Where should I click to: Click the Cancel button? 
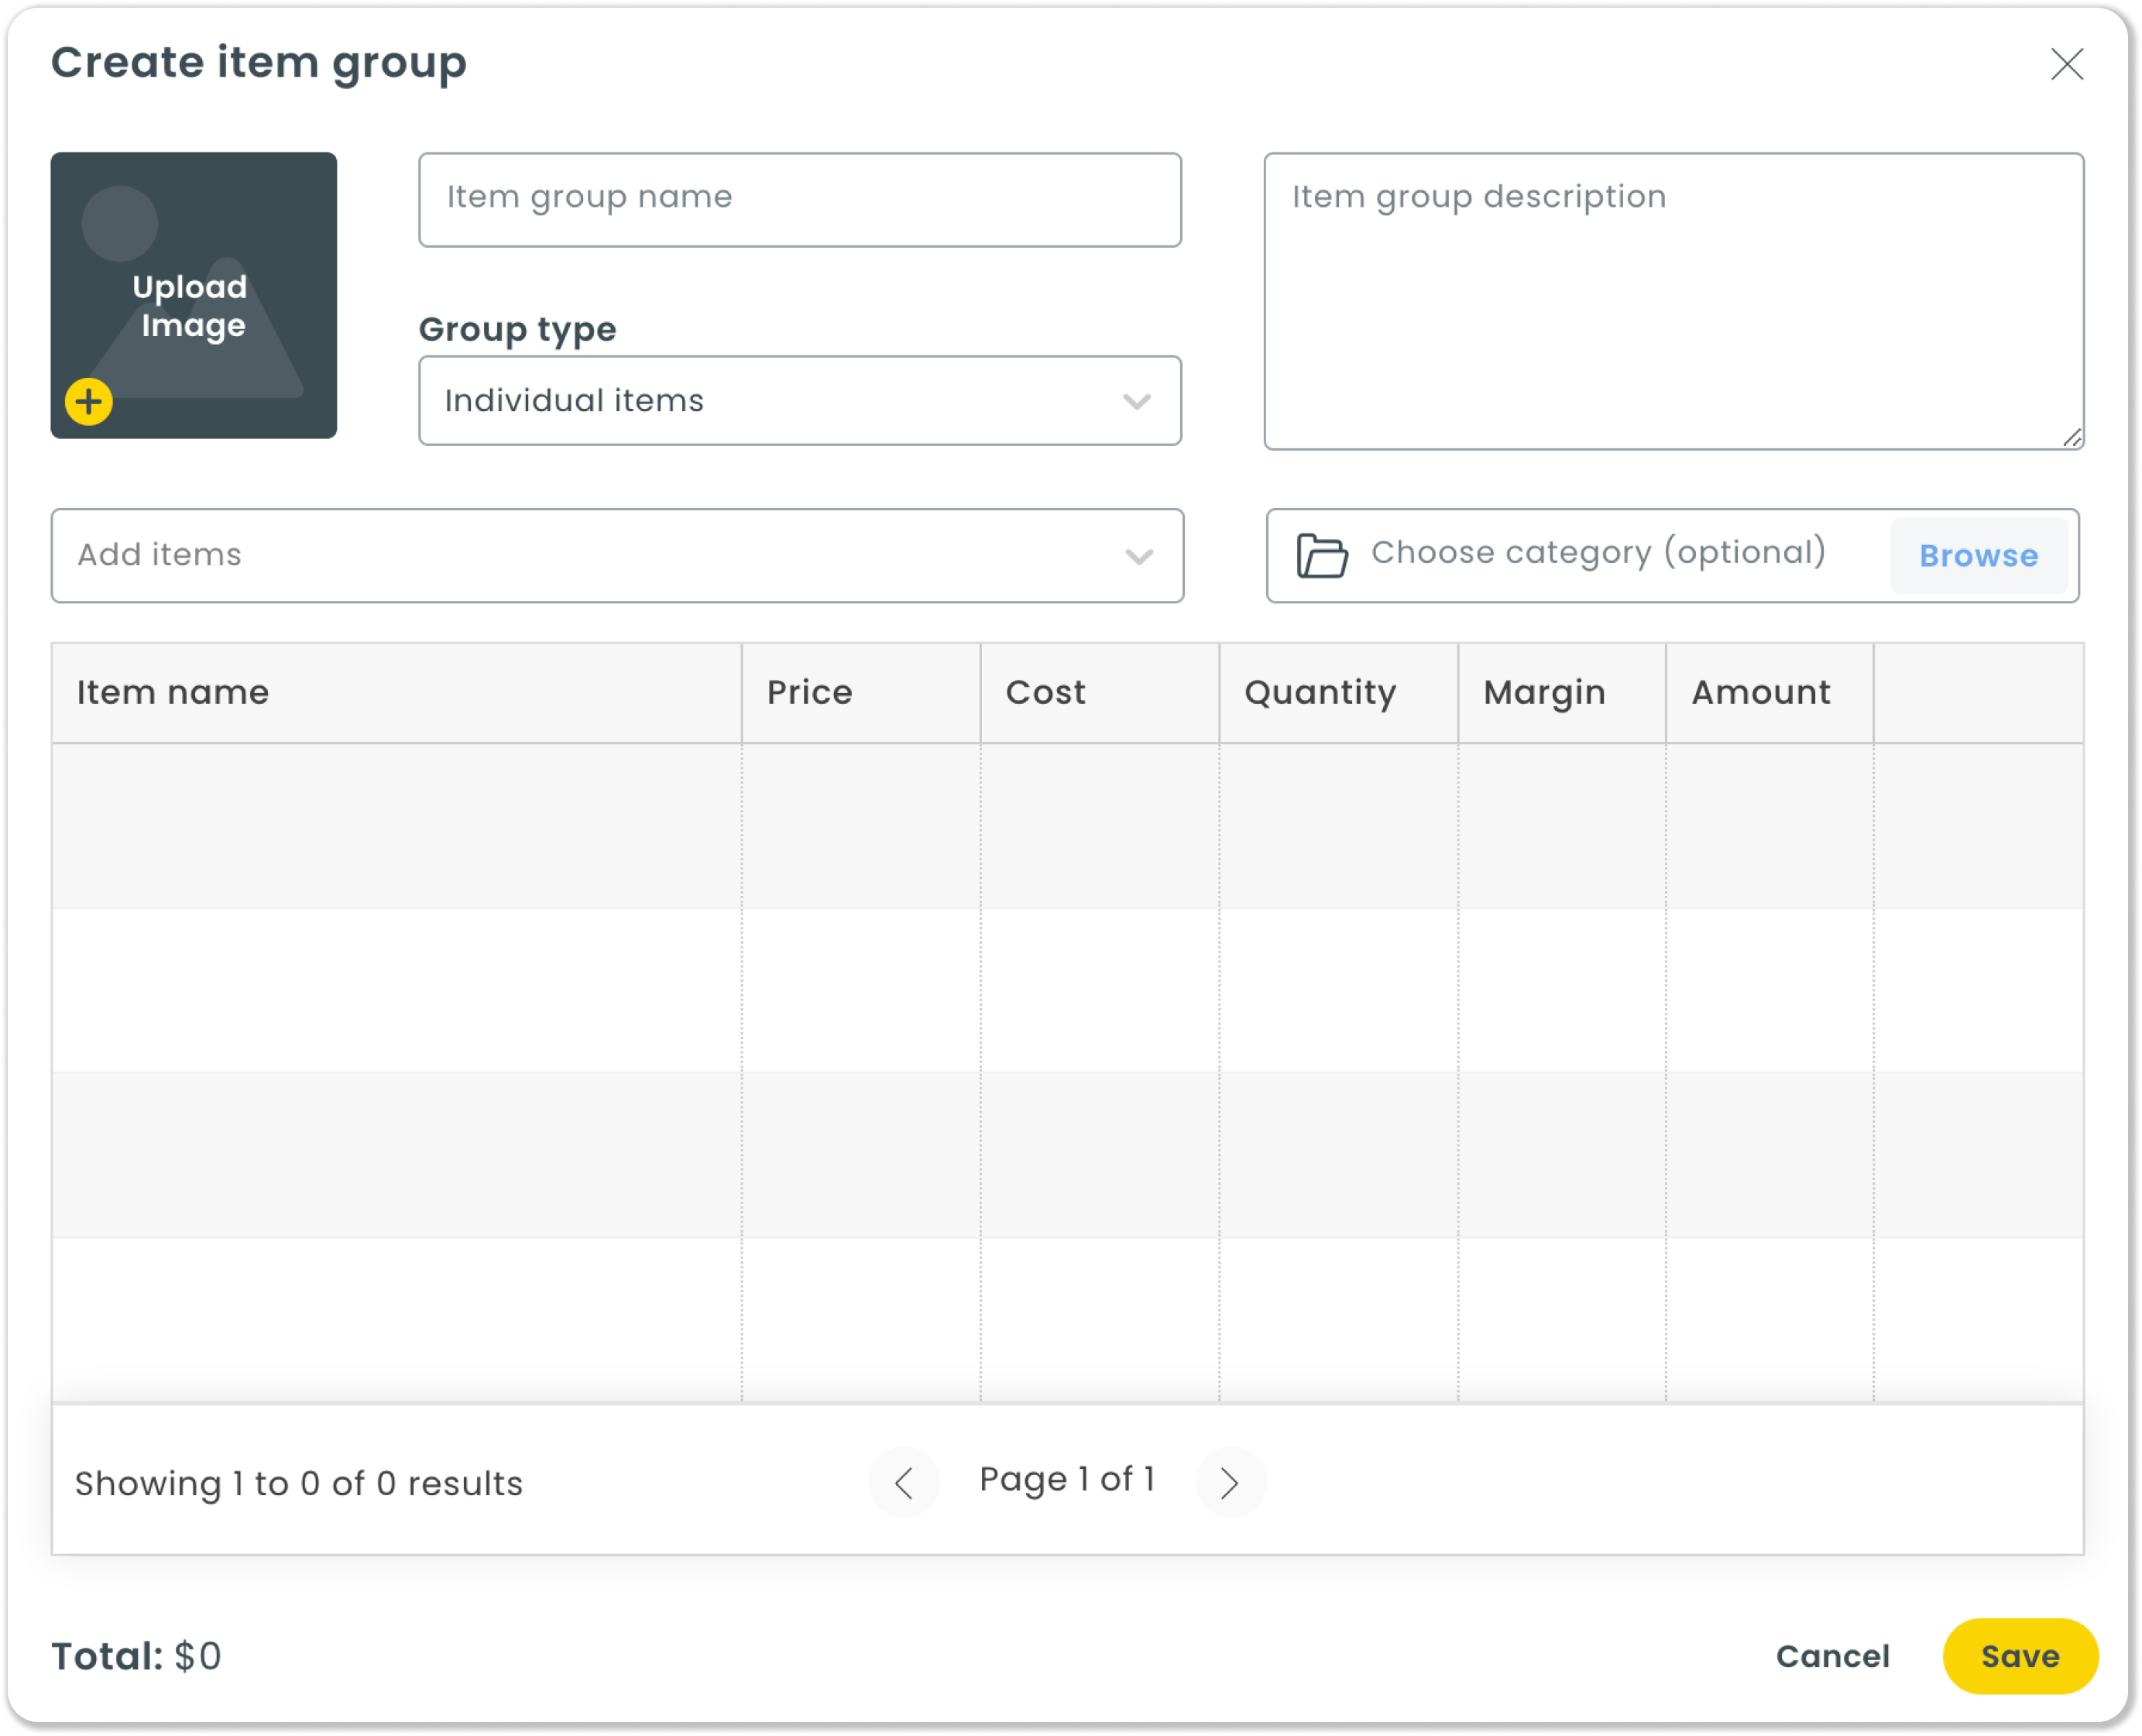click(x=1832, y=1656)
